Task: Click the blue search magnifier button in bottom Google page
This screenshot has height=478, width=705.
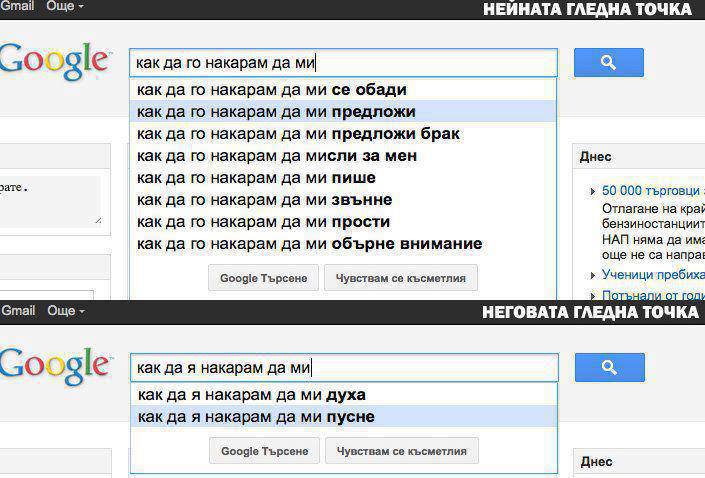Action: (610, 367)
